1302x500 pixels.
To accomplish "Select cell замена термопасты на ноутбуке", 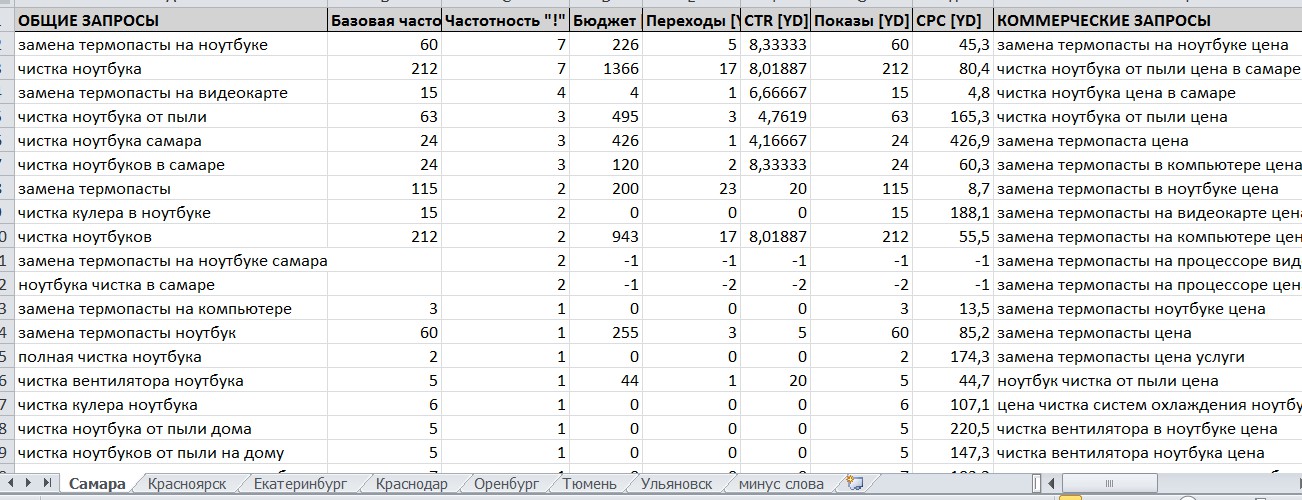I will coord(172,45).
